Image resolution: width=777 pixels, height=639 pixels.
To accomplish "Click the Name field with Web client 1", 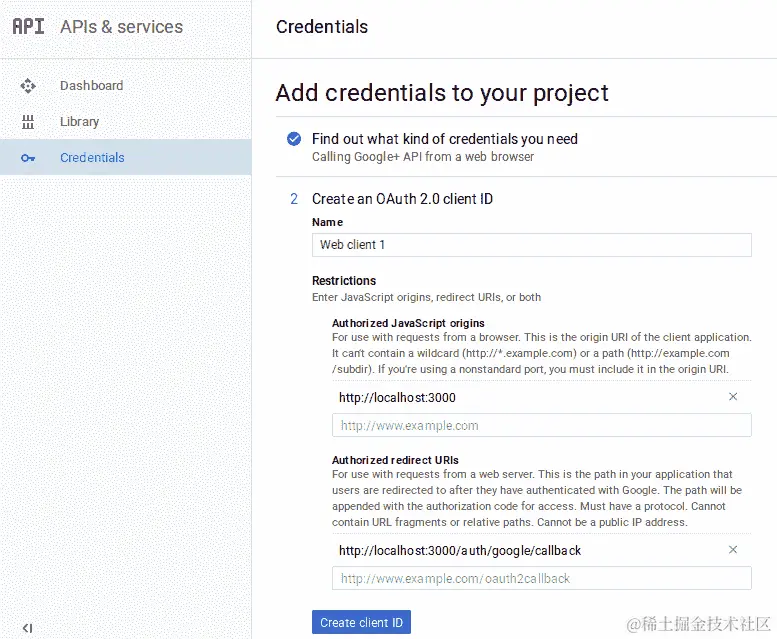I will 531,245.
